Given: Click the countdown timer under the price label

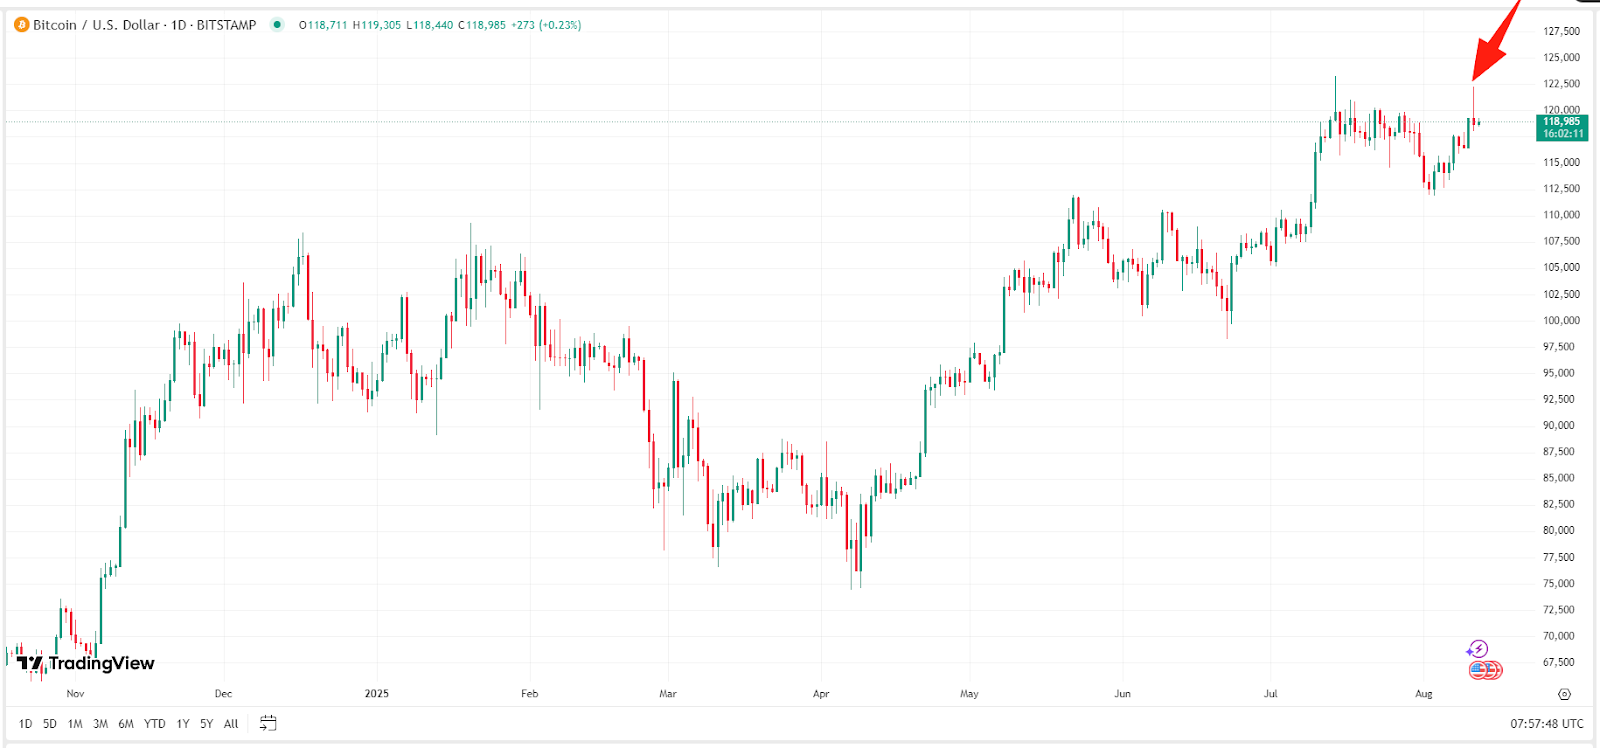Looking at the screenshot, I should 1560,130.
